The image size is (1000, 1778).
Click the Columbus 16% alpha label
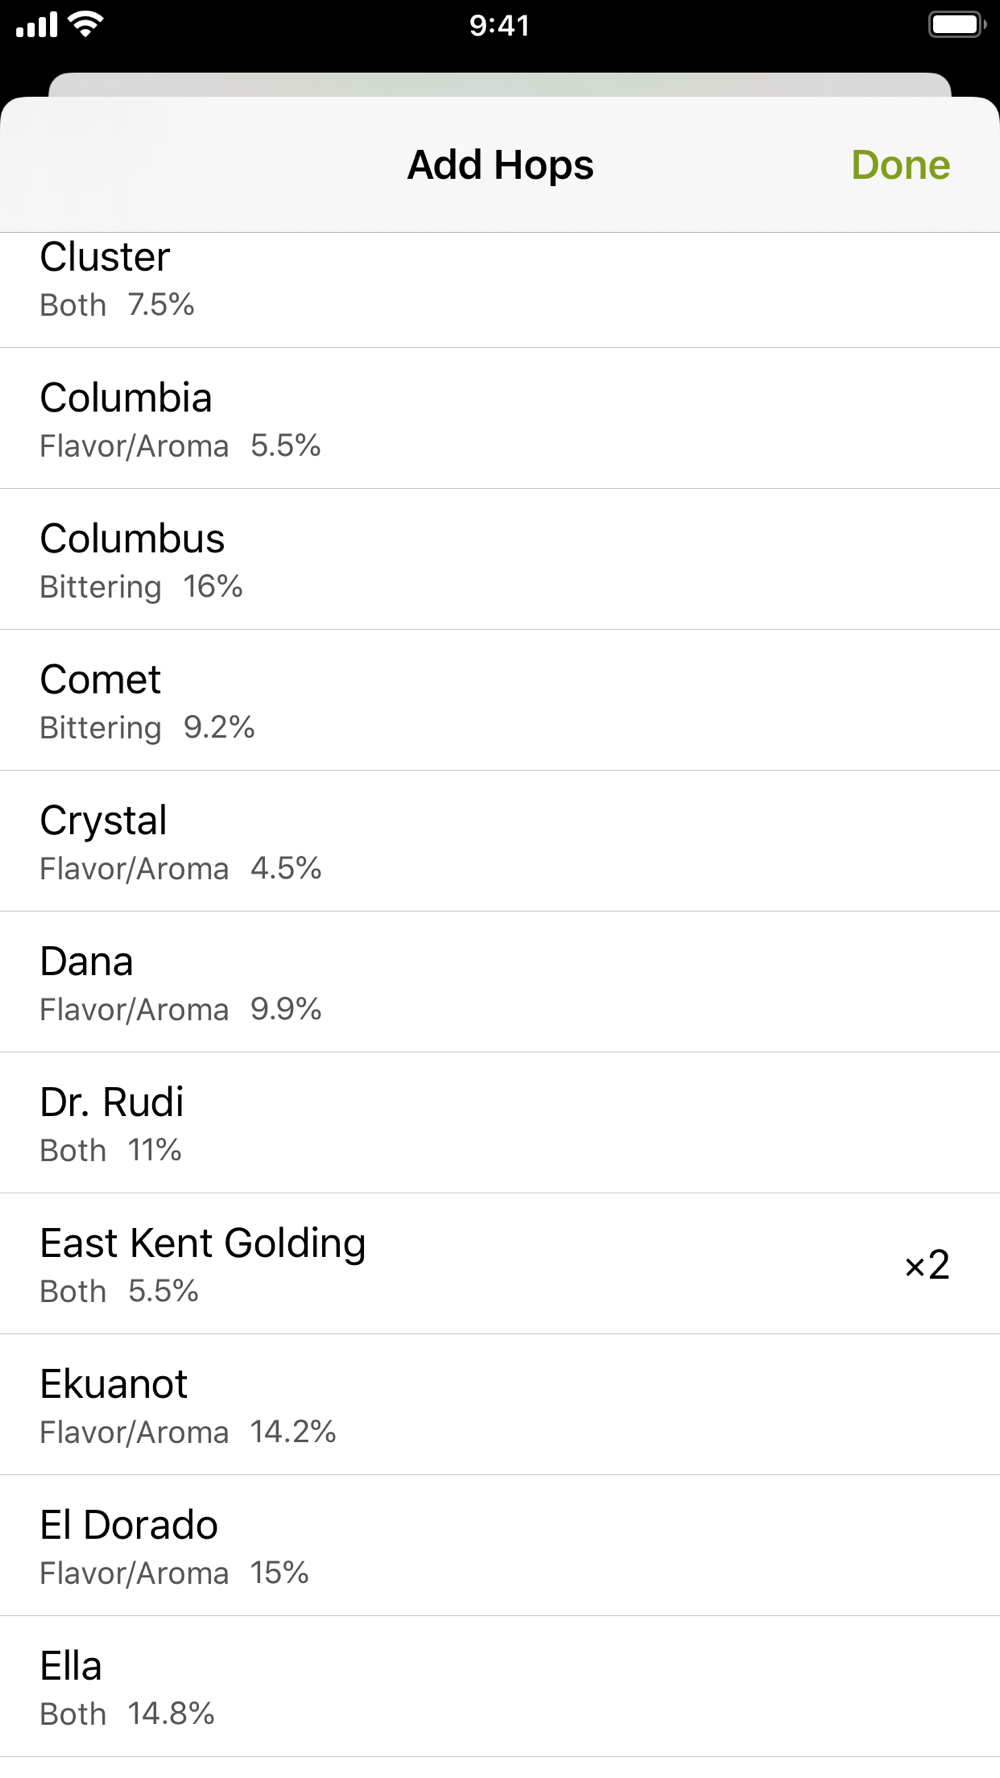[213, 587]
